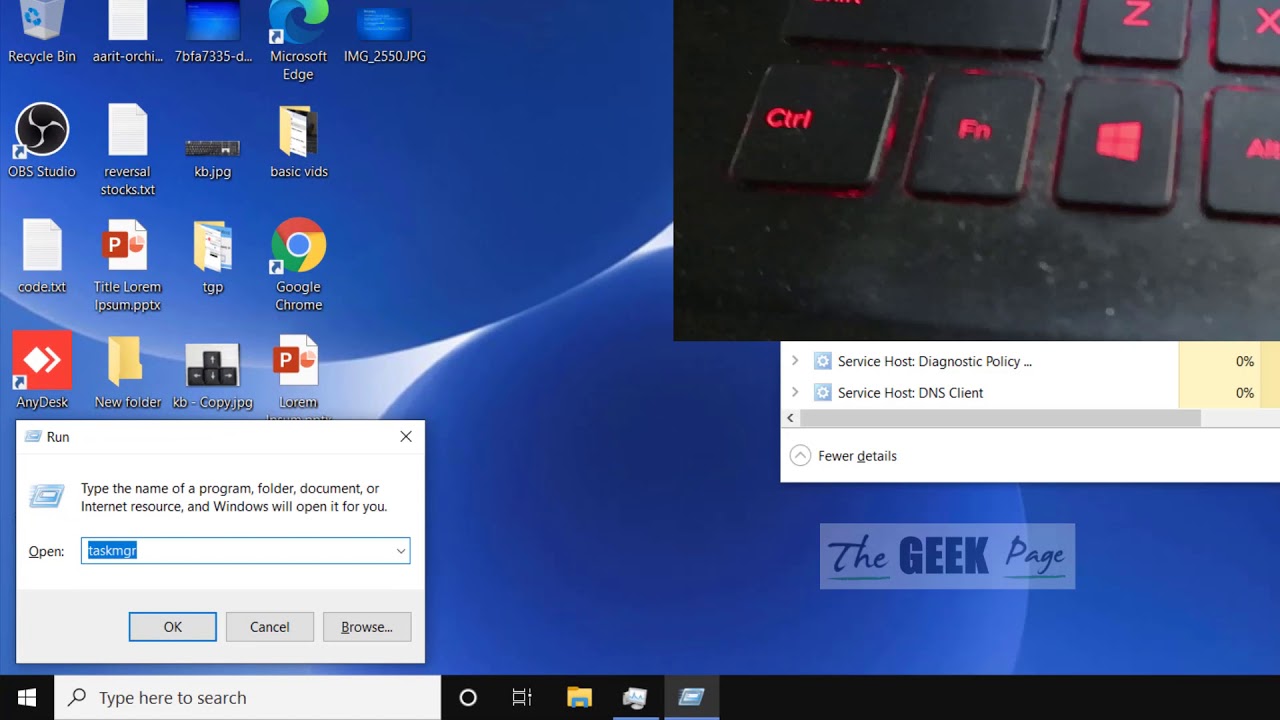Expand the Service Host: DNS Client row
1280x720 pixels.
pyautogui.click(x=795, y=392)
